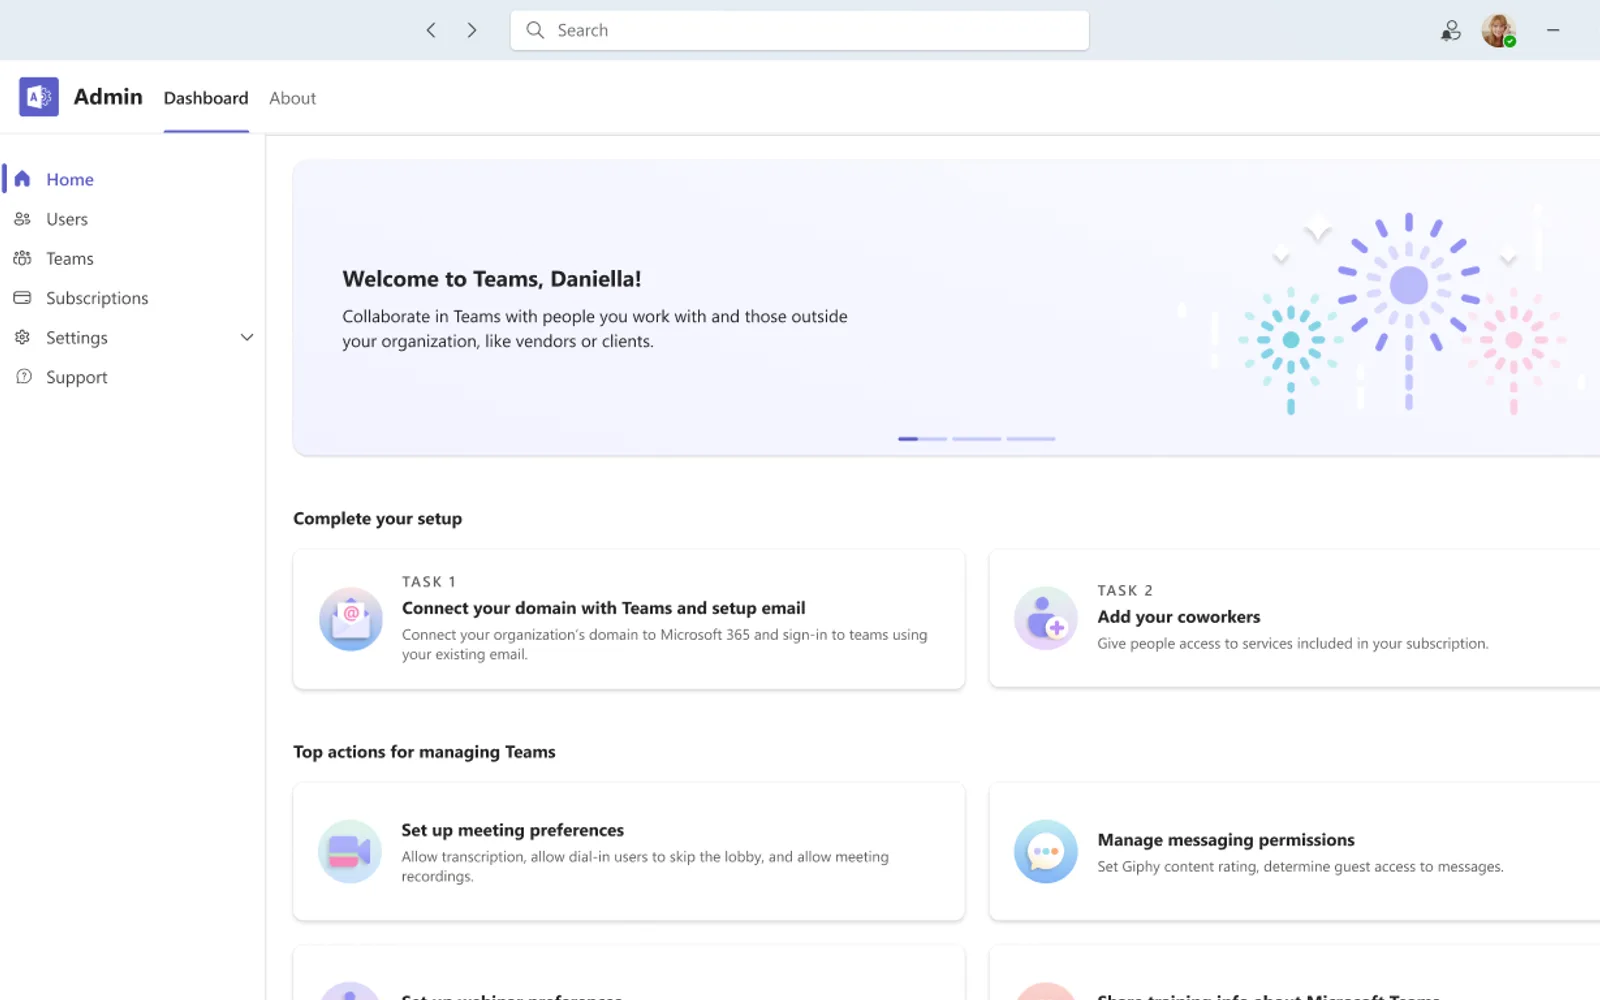This screenshot has height=1000, width=1600.
Task: Click the search magnifier icon
Action: tap(535, 30)
